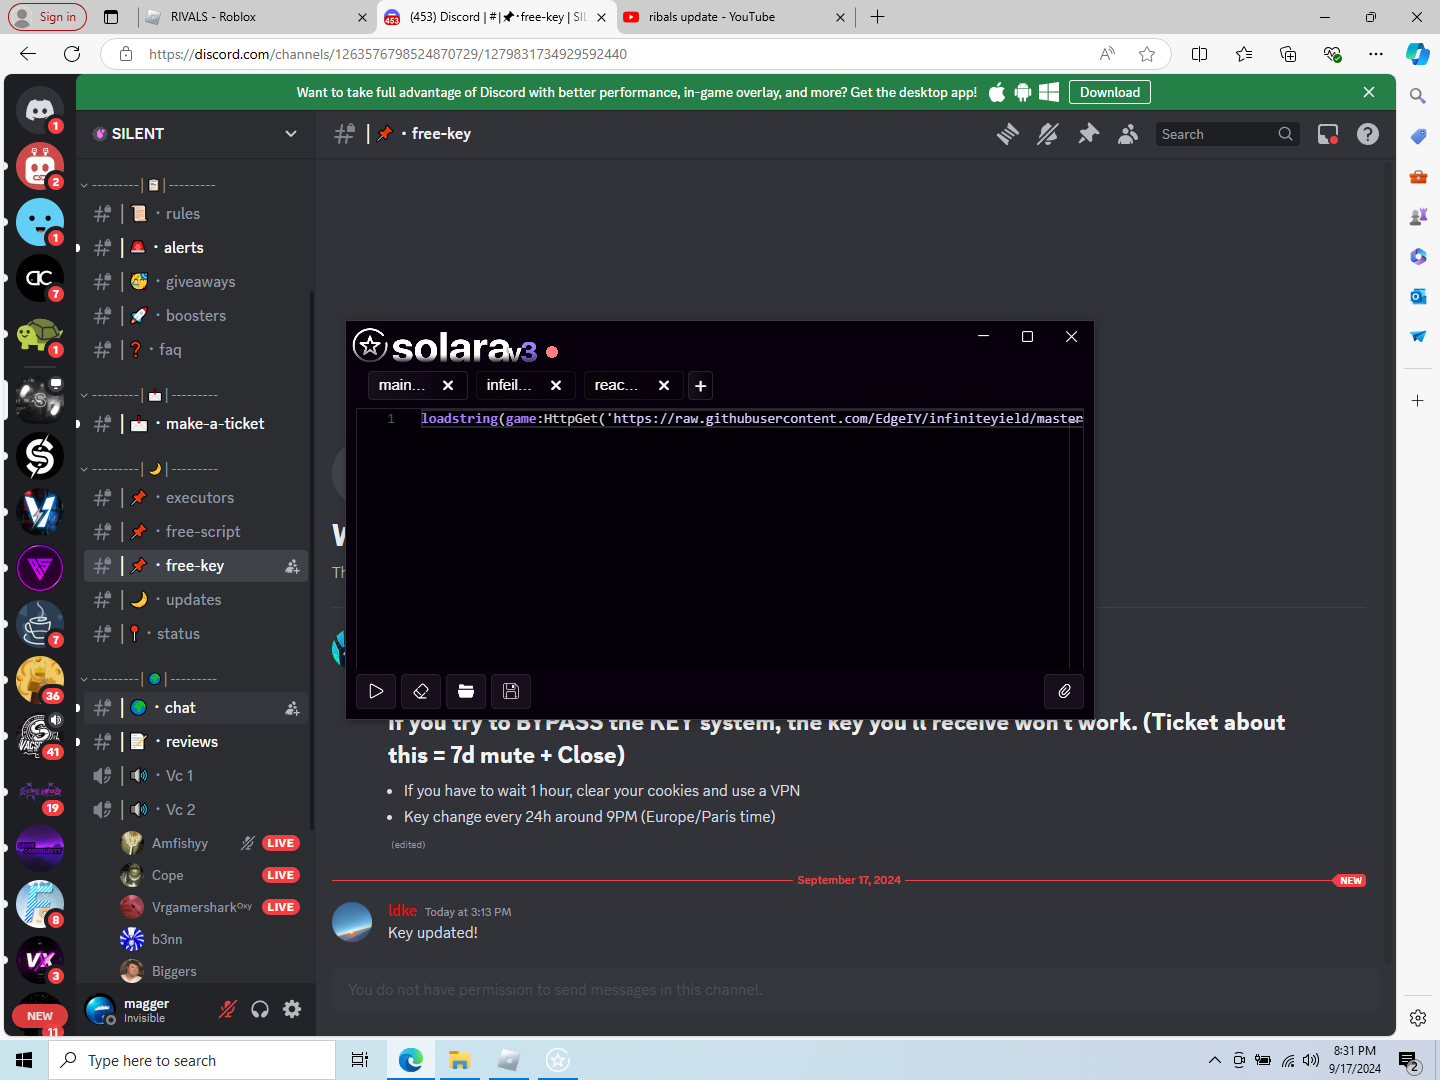Toggle the member list panel
Image resolution: width=1440 pixels, height=1080 pixels.
pyautogui.click(x=1128, y=134)
